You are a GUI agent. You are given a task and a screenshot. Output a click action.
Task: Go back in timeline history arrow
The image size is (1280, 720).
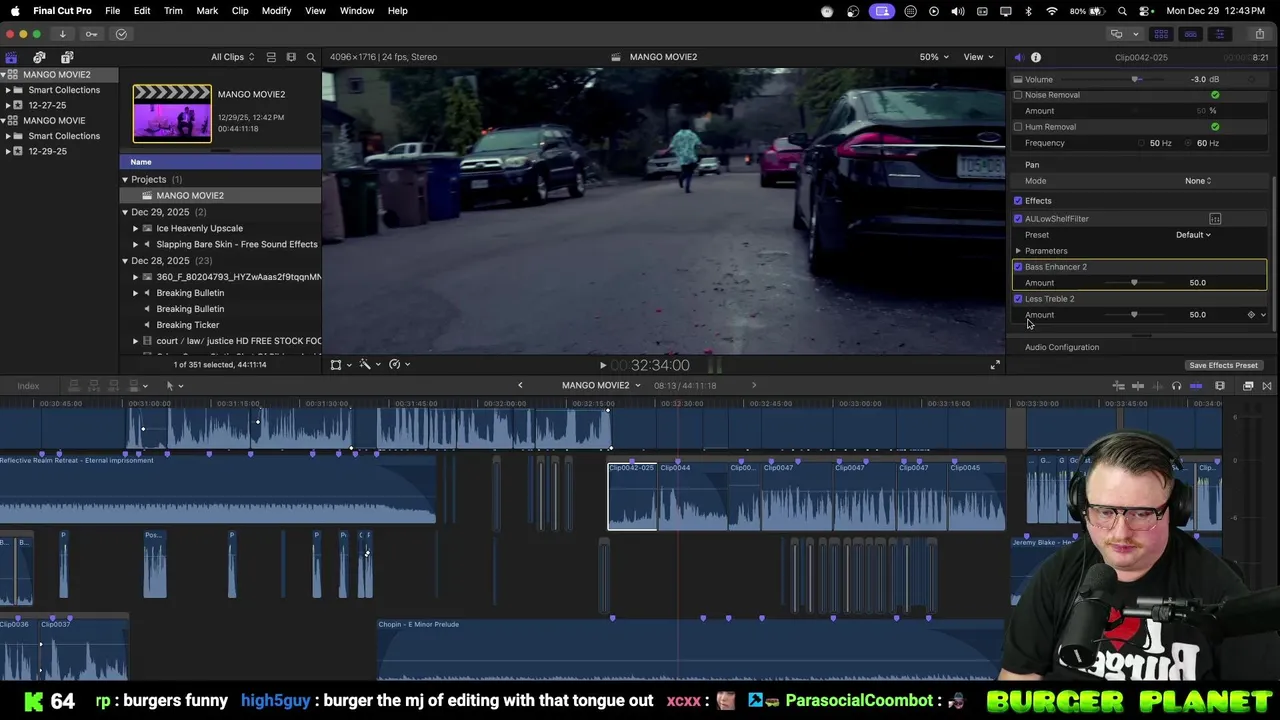520,386
